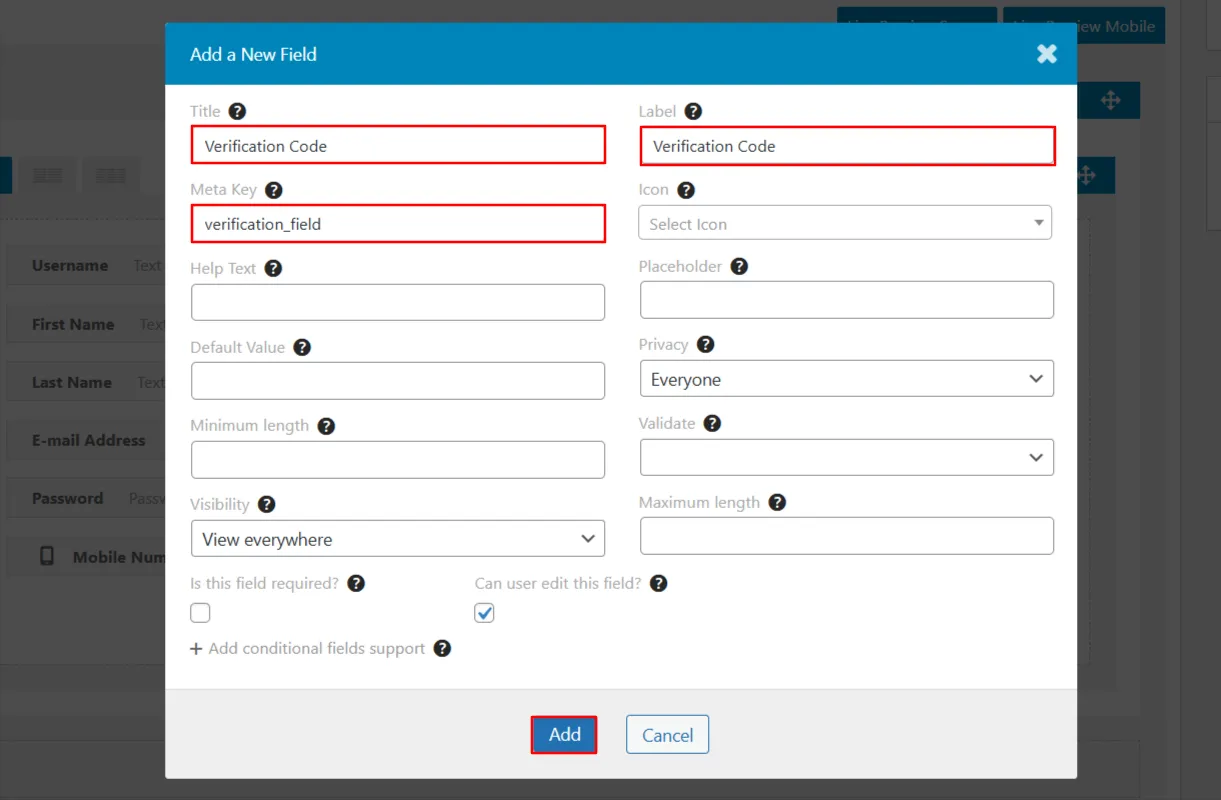Image resolution: width=1221 pixels, height=800 pixels.
Task: Click the Cancel button
Action: (667, 734)
